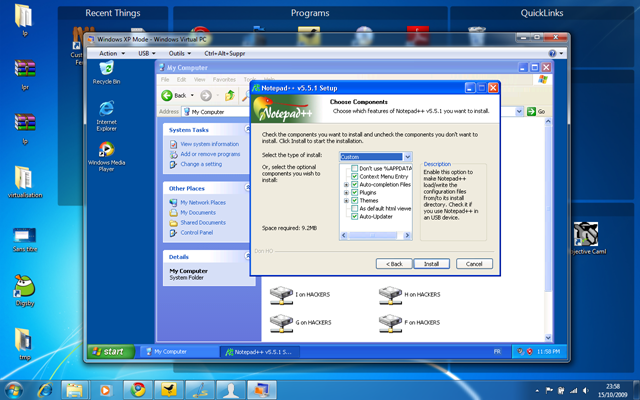Click the green Go arrow beside address bar
The width and height of the screenshot is (640, 400).
point(531,111)
